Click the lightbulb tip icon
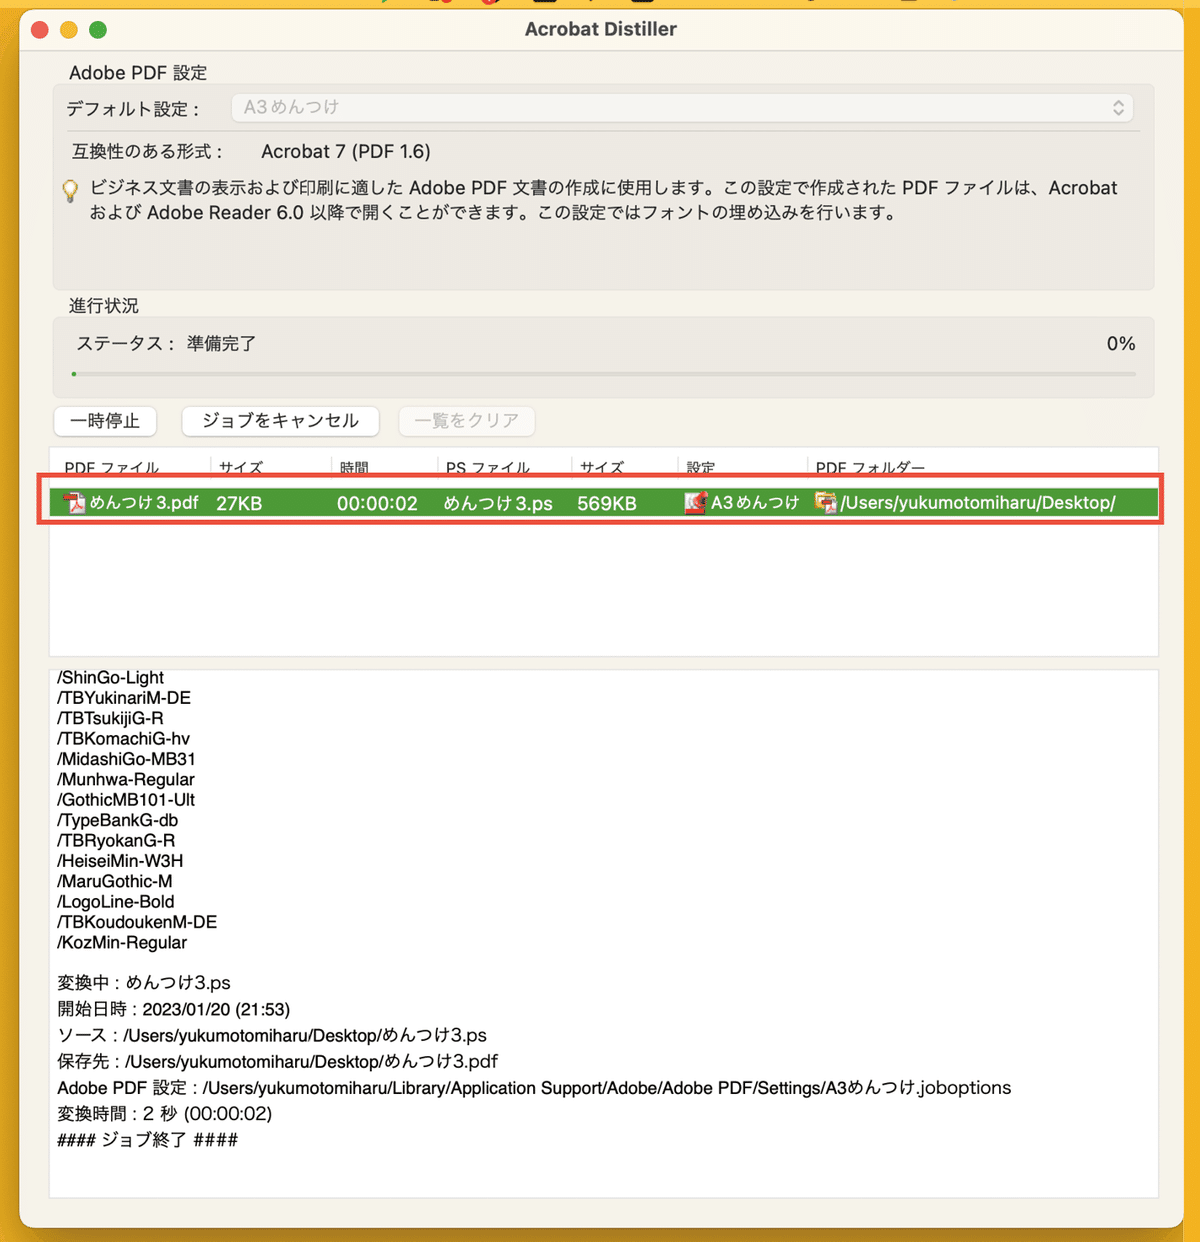Screen dimensions: 1200x1242 [x=70, y=191]
